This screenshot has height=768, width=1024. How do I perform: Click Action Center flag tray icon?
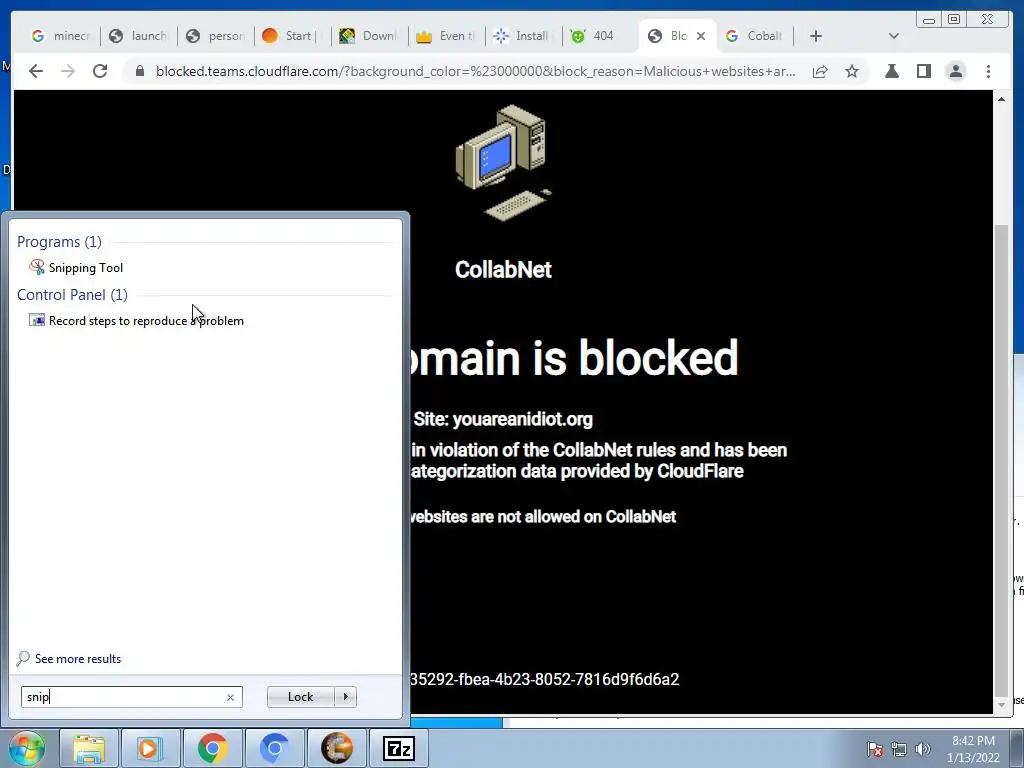pos(875,749)
